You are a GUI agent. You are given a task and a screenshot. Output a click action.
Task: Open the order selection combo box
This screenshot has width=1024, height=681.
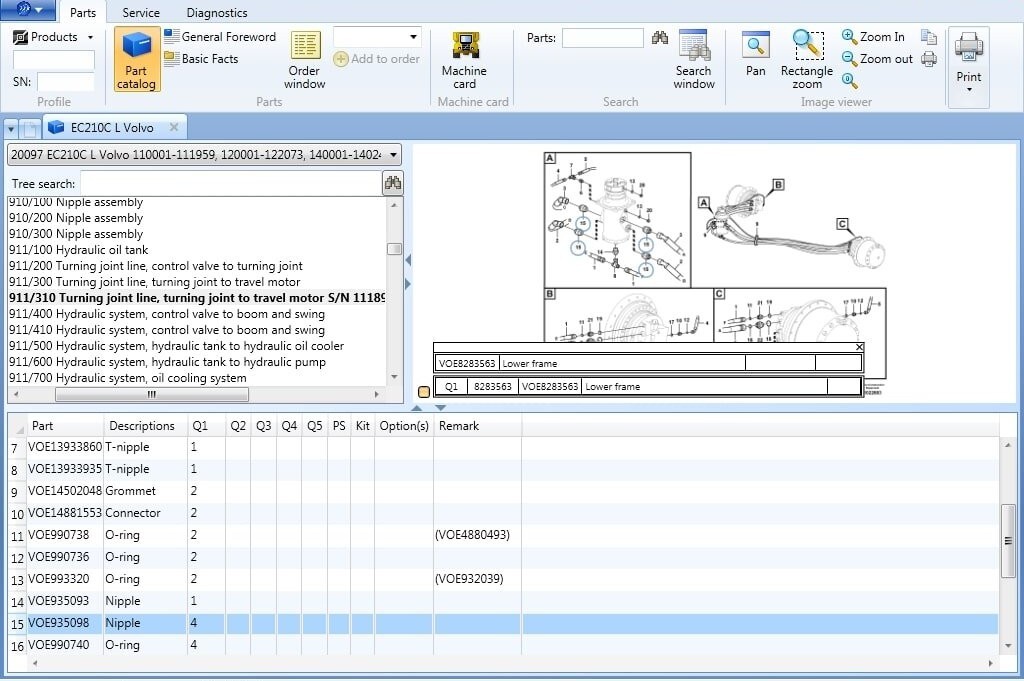tap(377, 37)
